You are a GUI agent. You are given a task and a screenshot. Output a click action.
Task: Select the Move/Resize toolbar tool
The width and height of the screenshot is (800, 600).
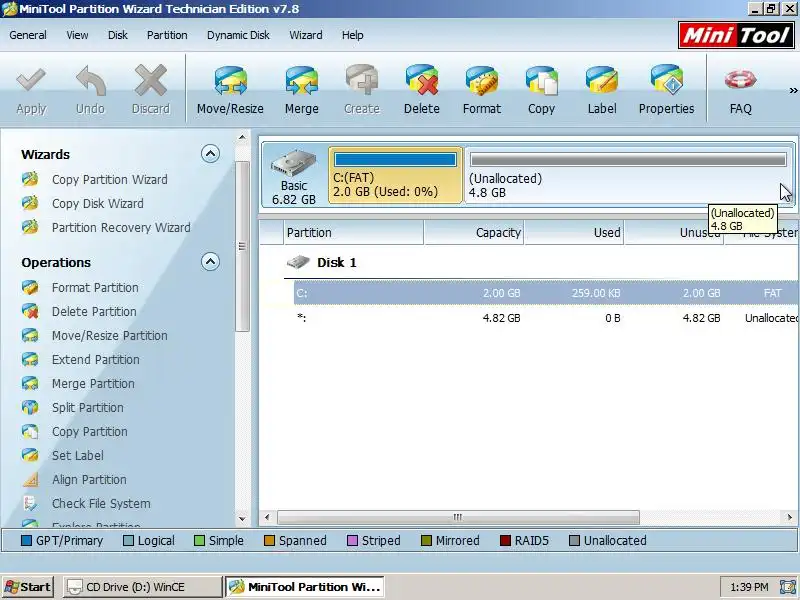tap(230, 90)
